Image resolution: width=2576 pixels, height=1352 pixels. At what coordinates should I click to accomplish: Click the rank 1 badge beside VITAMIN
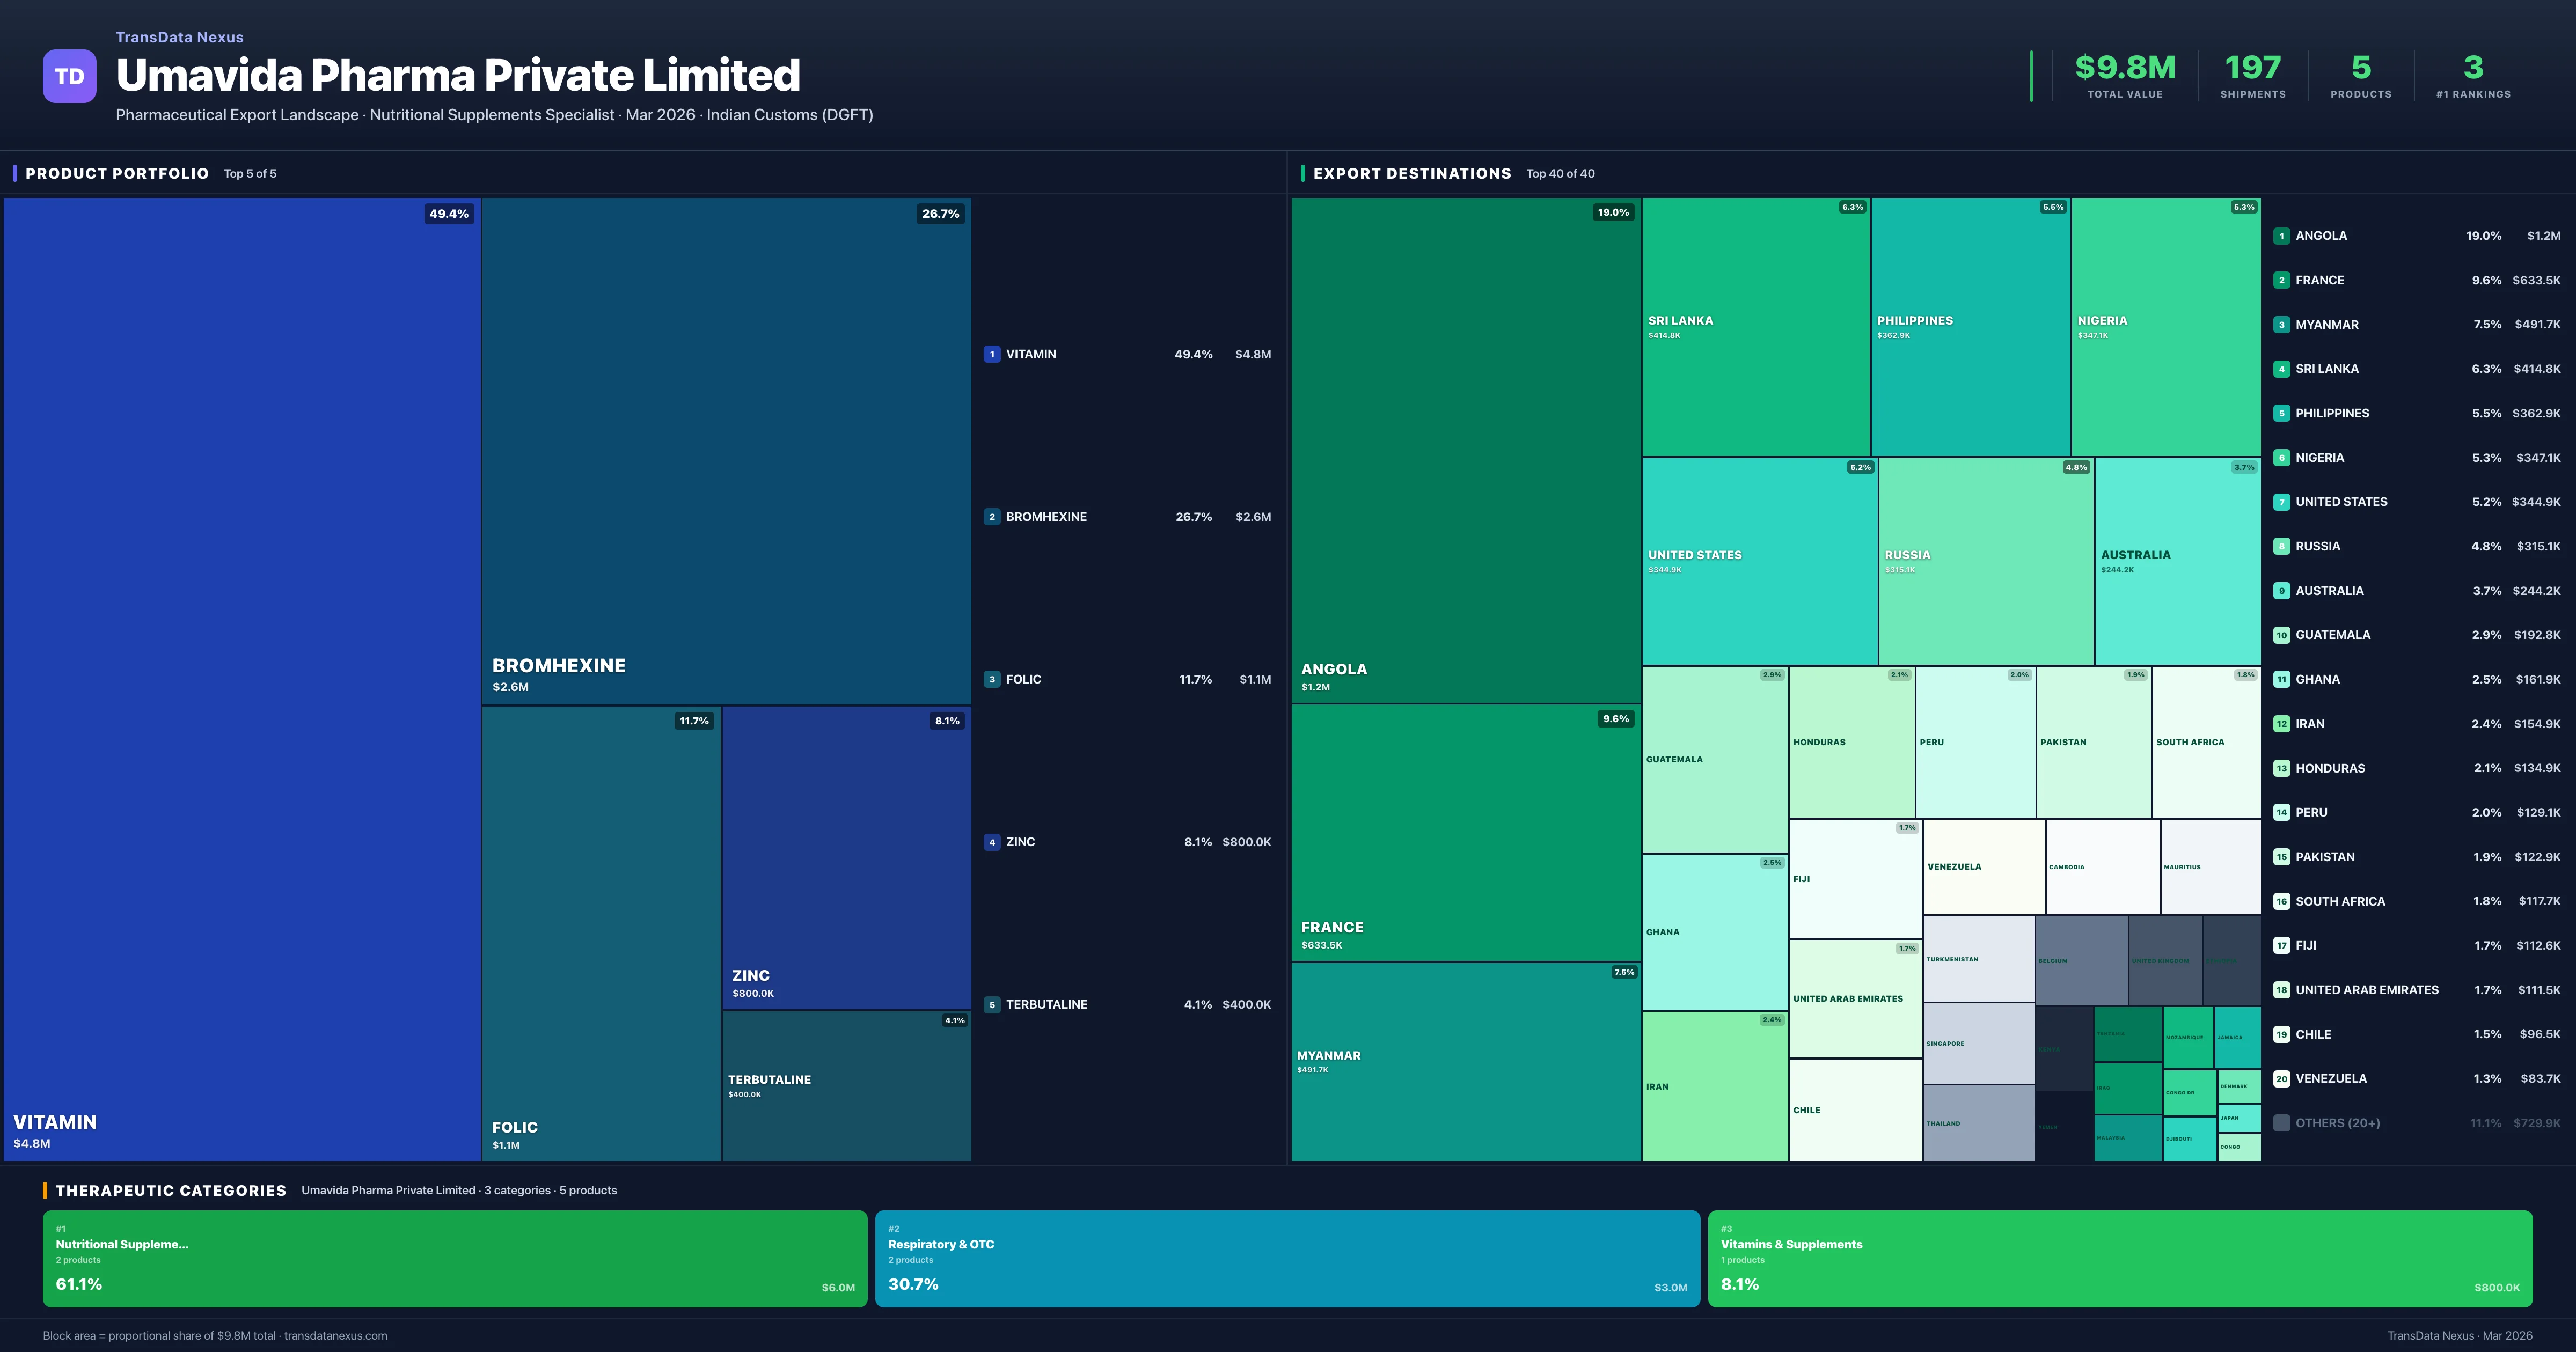[991, 354]
